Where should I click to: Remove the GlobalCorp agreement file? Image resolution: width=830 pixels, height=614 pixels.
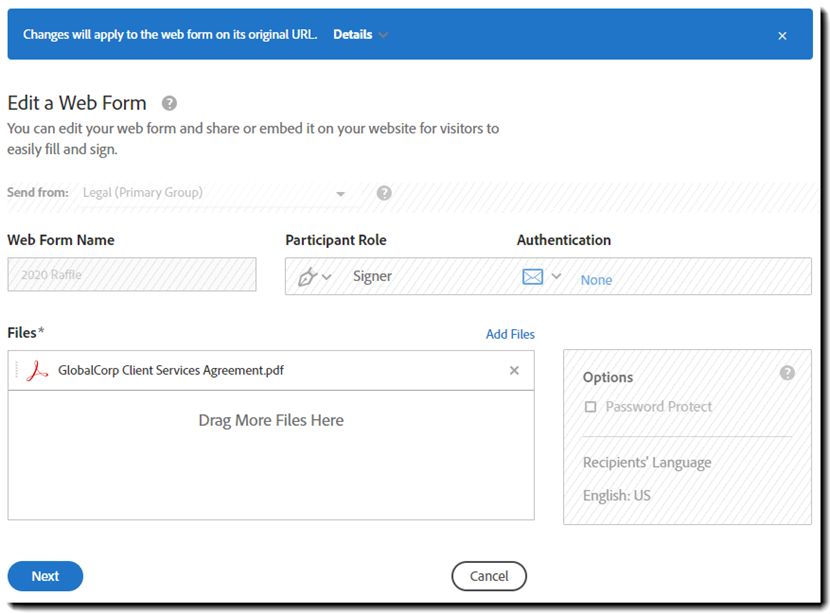pos(514,371)
